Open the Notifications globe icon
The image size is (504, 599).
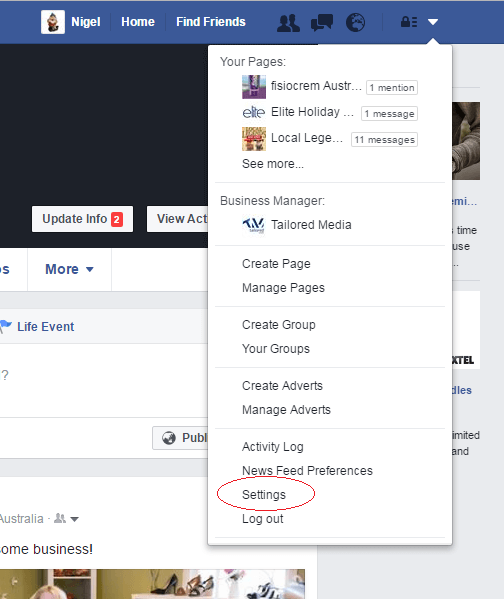(x=355, y=23)
